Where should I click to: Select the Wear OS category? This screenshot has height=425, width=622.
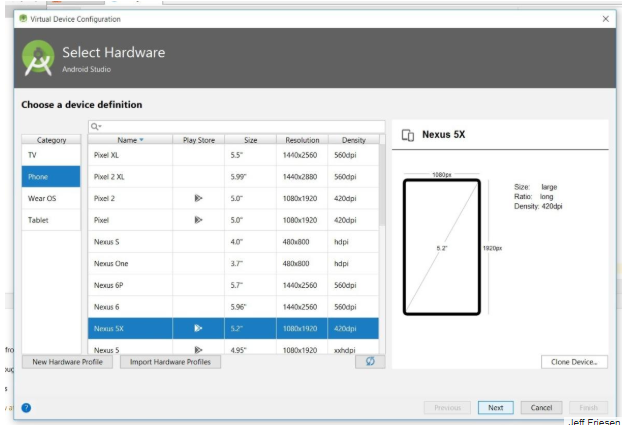51,198
